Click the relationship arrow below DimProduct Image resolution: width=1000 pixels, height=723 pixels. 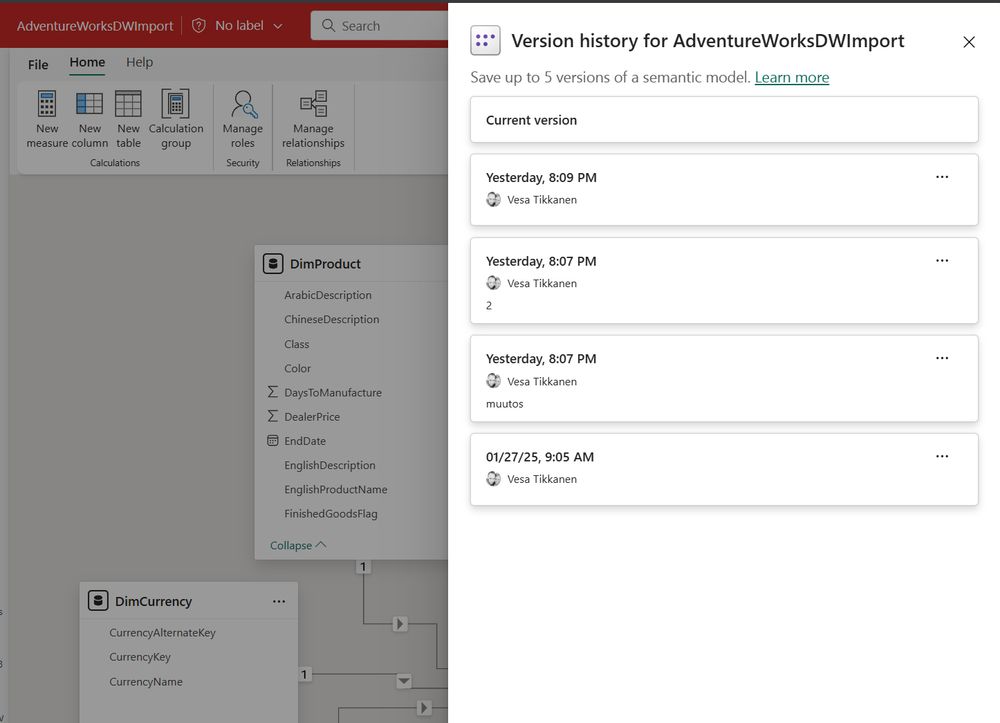(400, 624)
